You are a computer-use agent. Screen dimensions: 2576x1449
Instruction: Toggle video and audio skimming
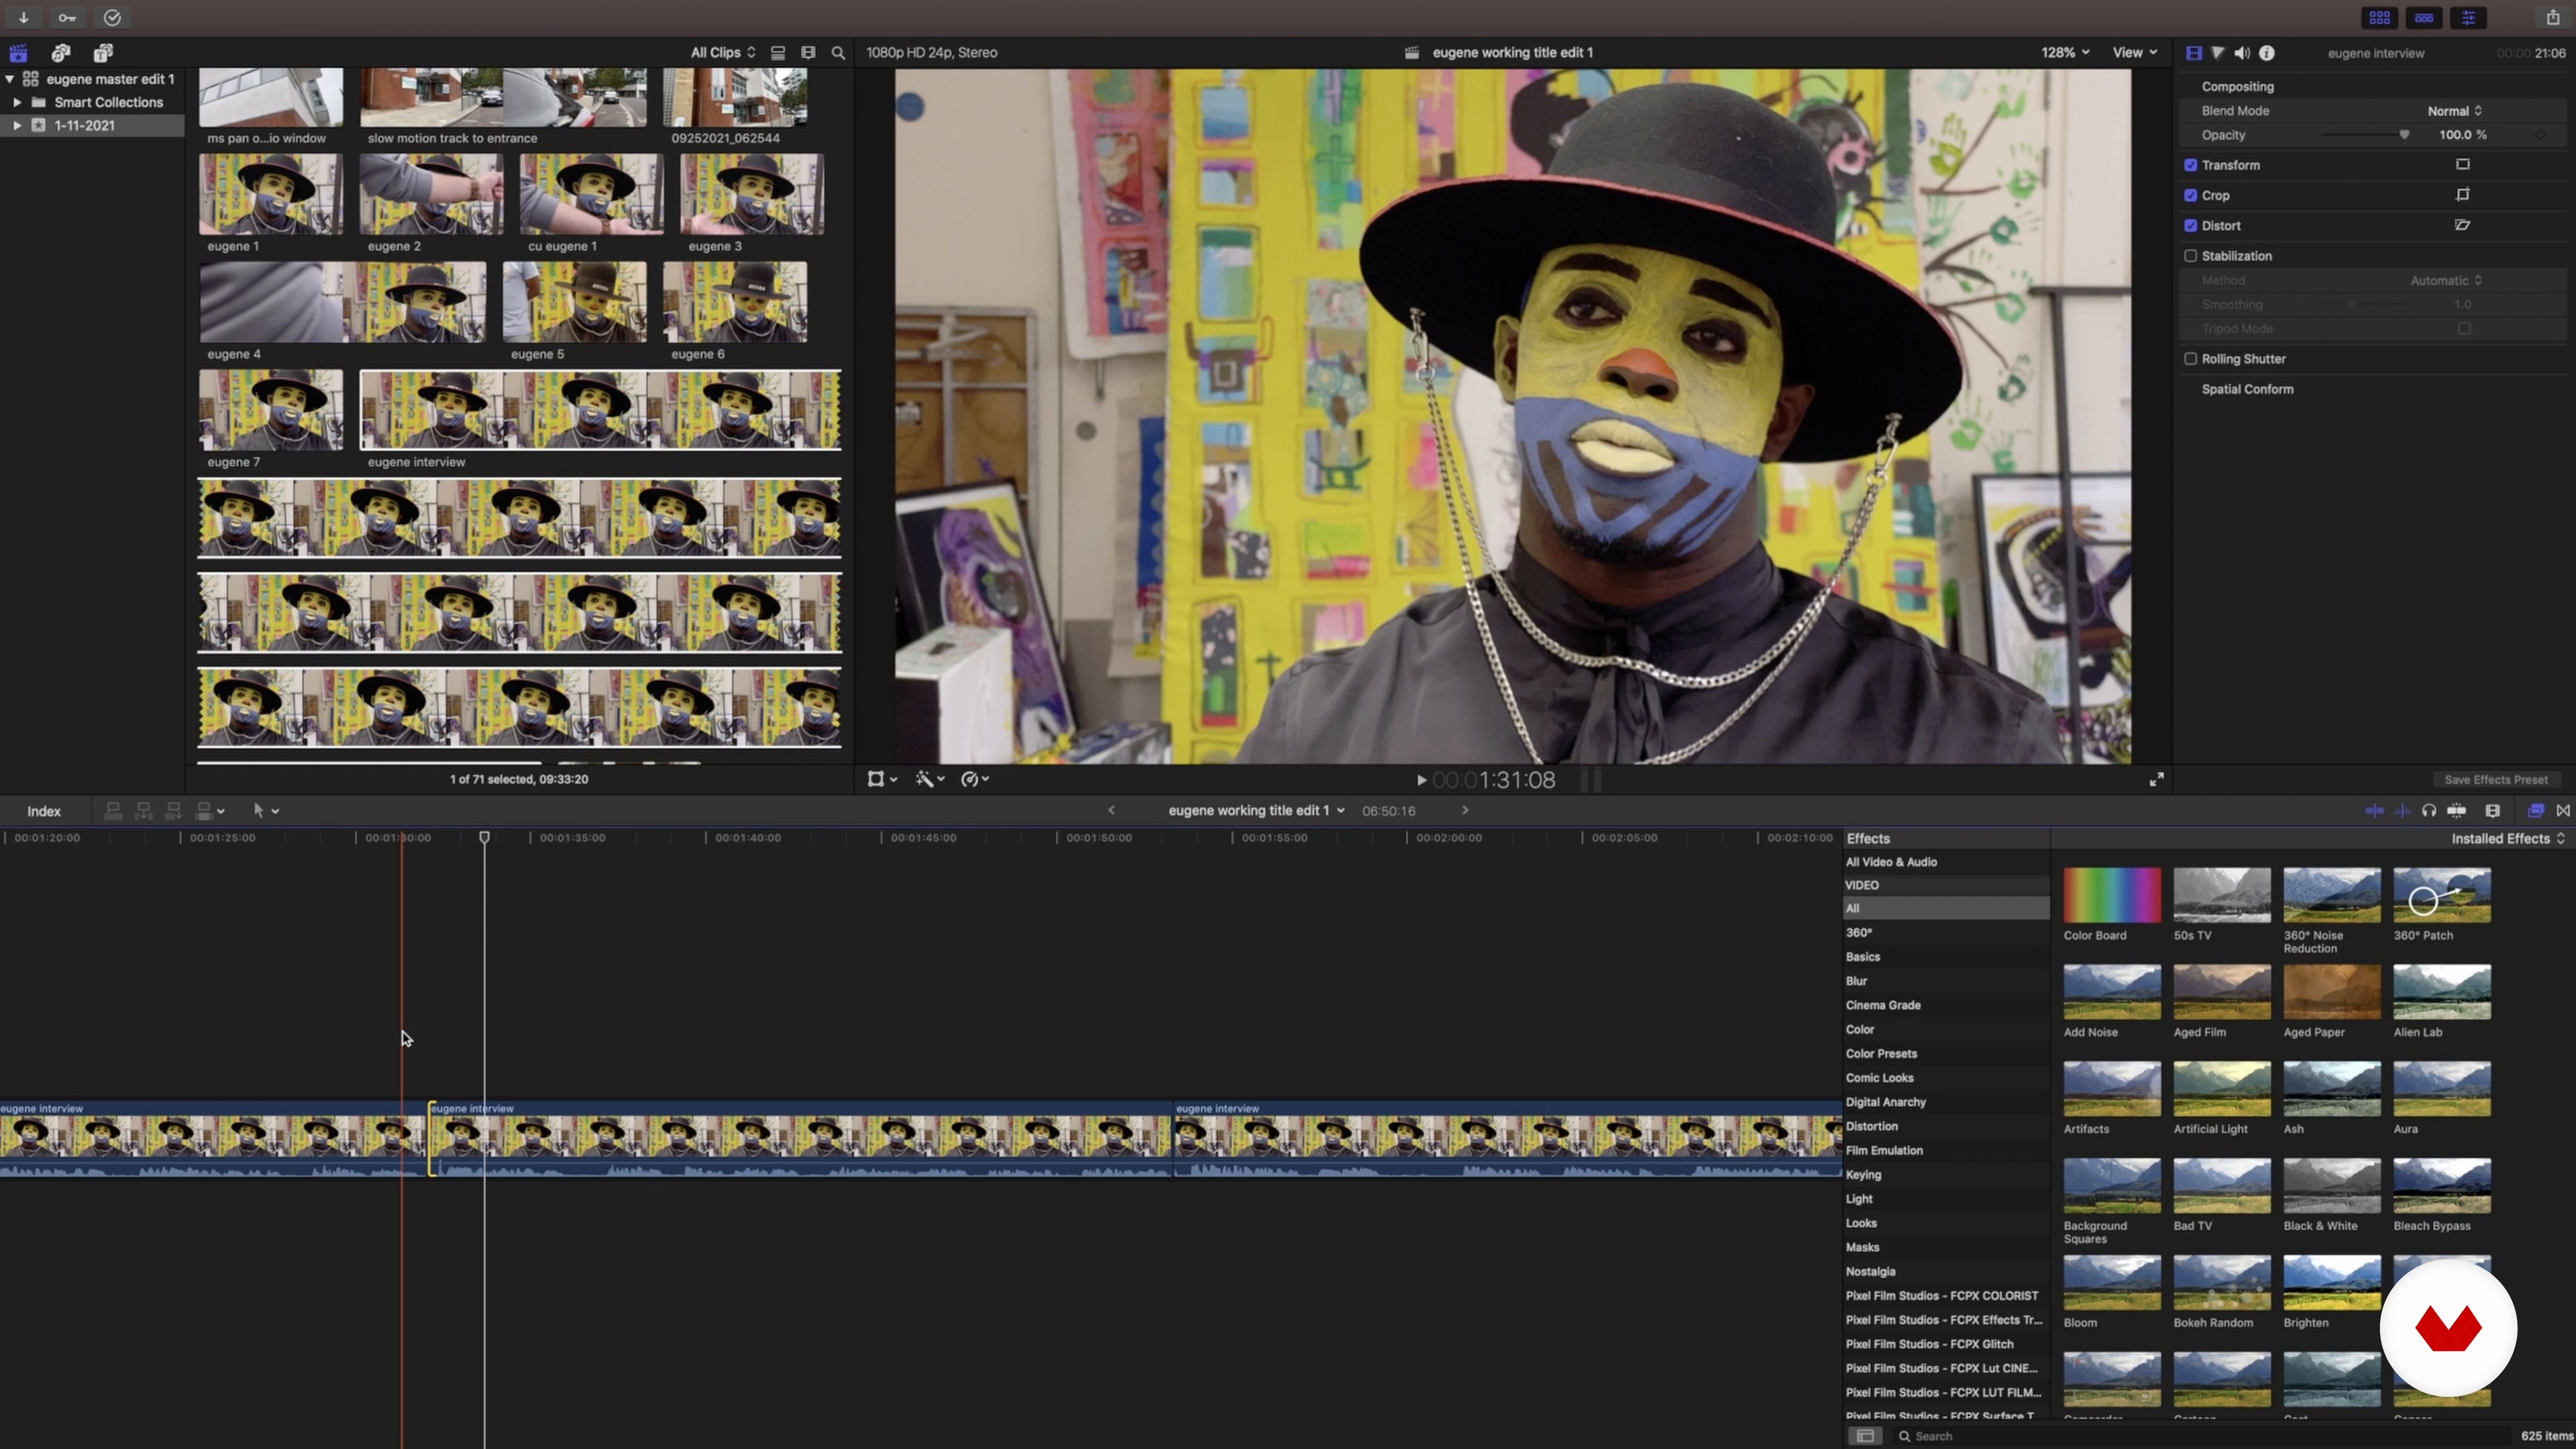click(x=2374, y=811)
